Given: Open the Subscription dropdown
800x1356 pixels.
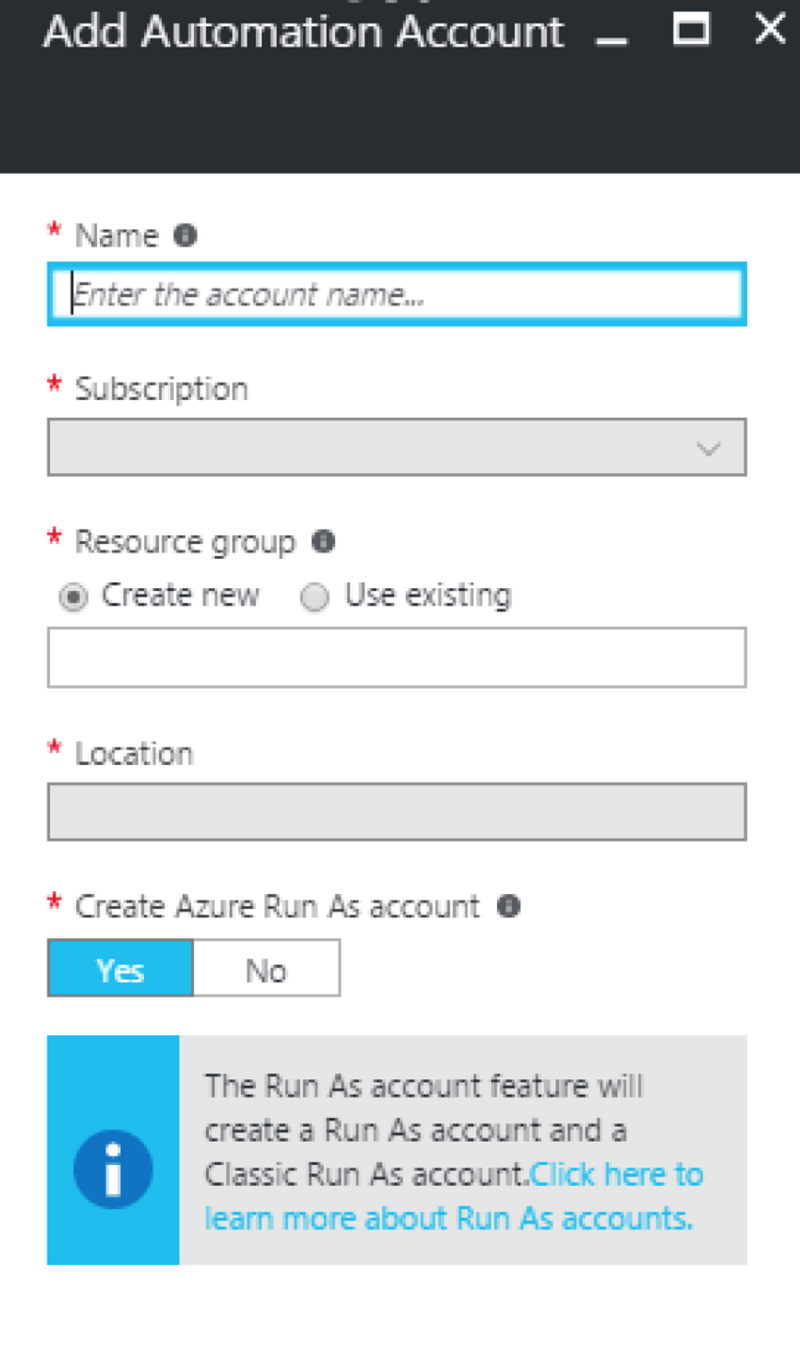Looking at the screenshot, I should pos(397,447).
